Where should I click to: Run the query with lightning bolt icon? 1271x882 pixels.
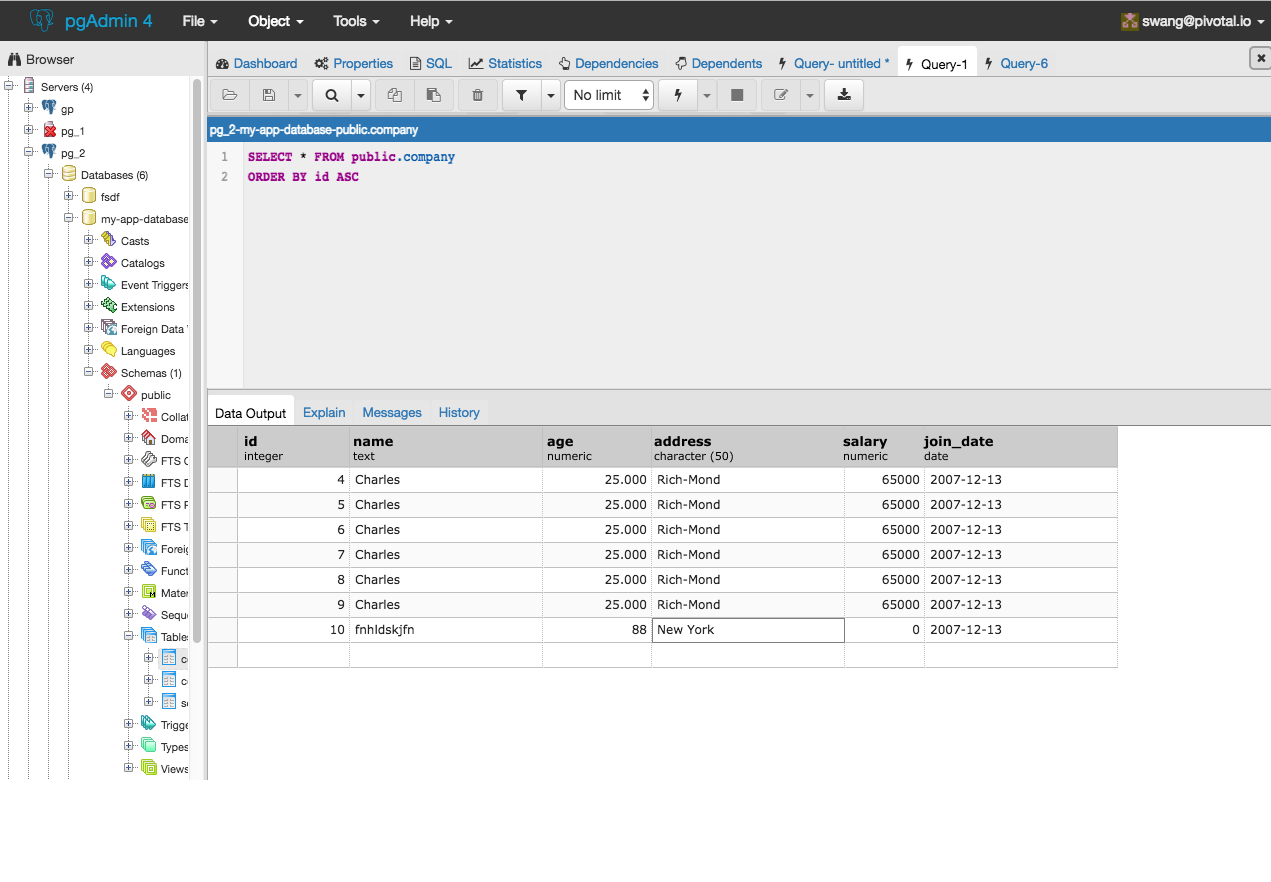(678, 95)
